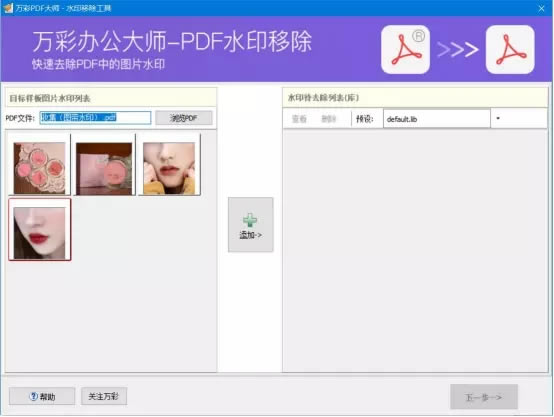Click the 查看 view toolbar button
This screenshot has height=417, width=554.
(x=299, y=119)
